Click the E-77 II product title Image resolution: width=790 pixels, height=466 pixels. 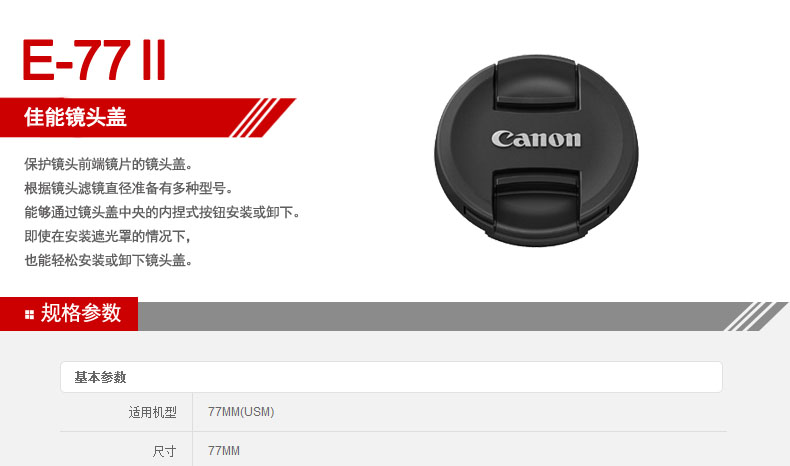click(x=94, y=60)
